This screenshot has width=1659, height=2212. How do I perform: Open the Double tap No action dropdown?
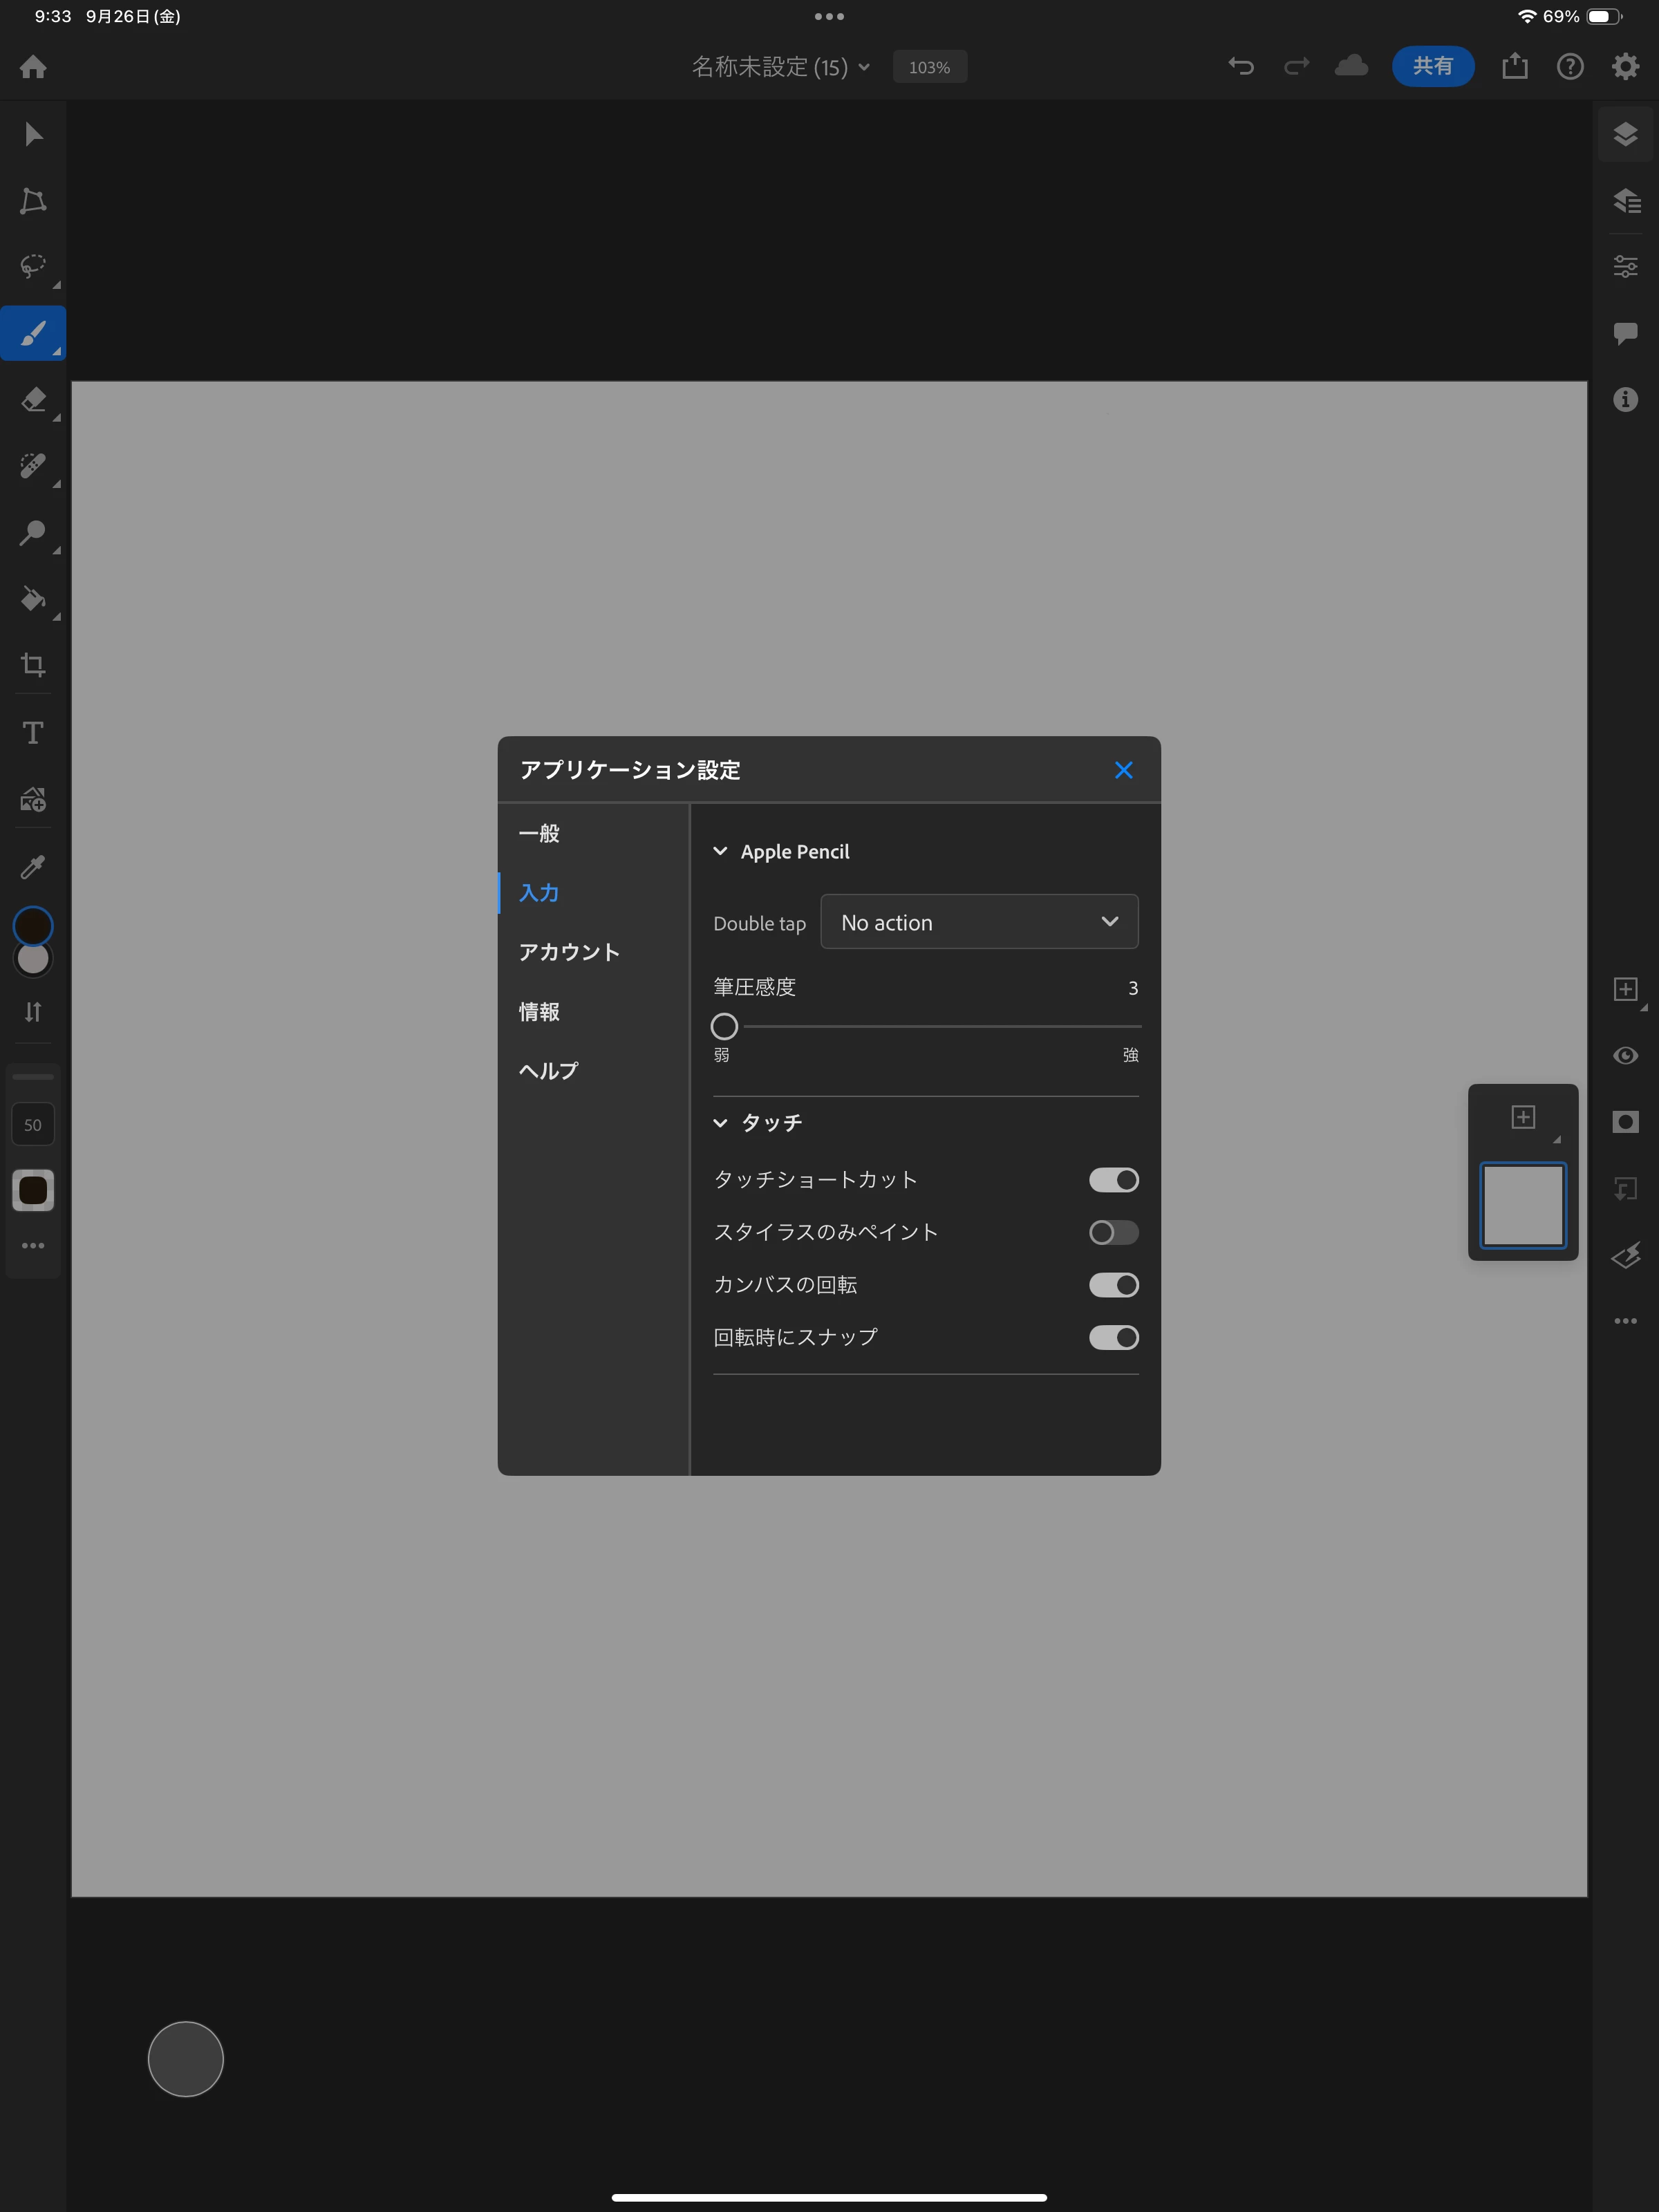(979, 922)
